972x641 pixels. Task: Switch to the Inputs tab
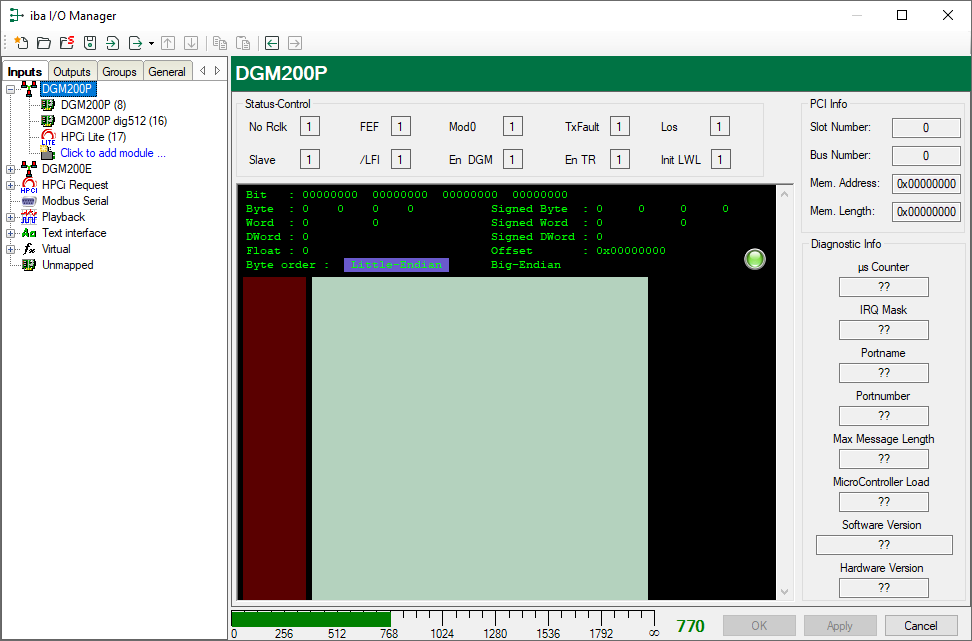pos(25,71)
